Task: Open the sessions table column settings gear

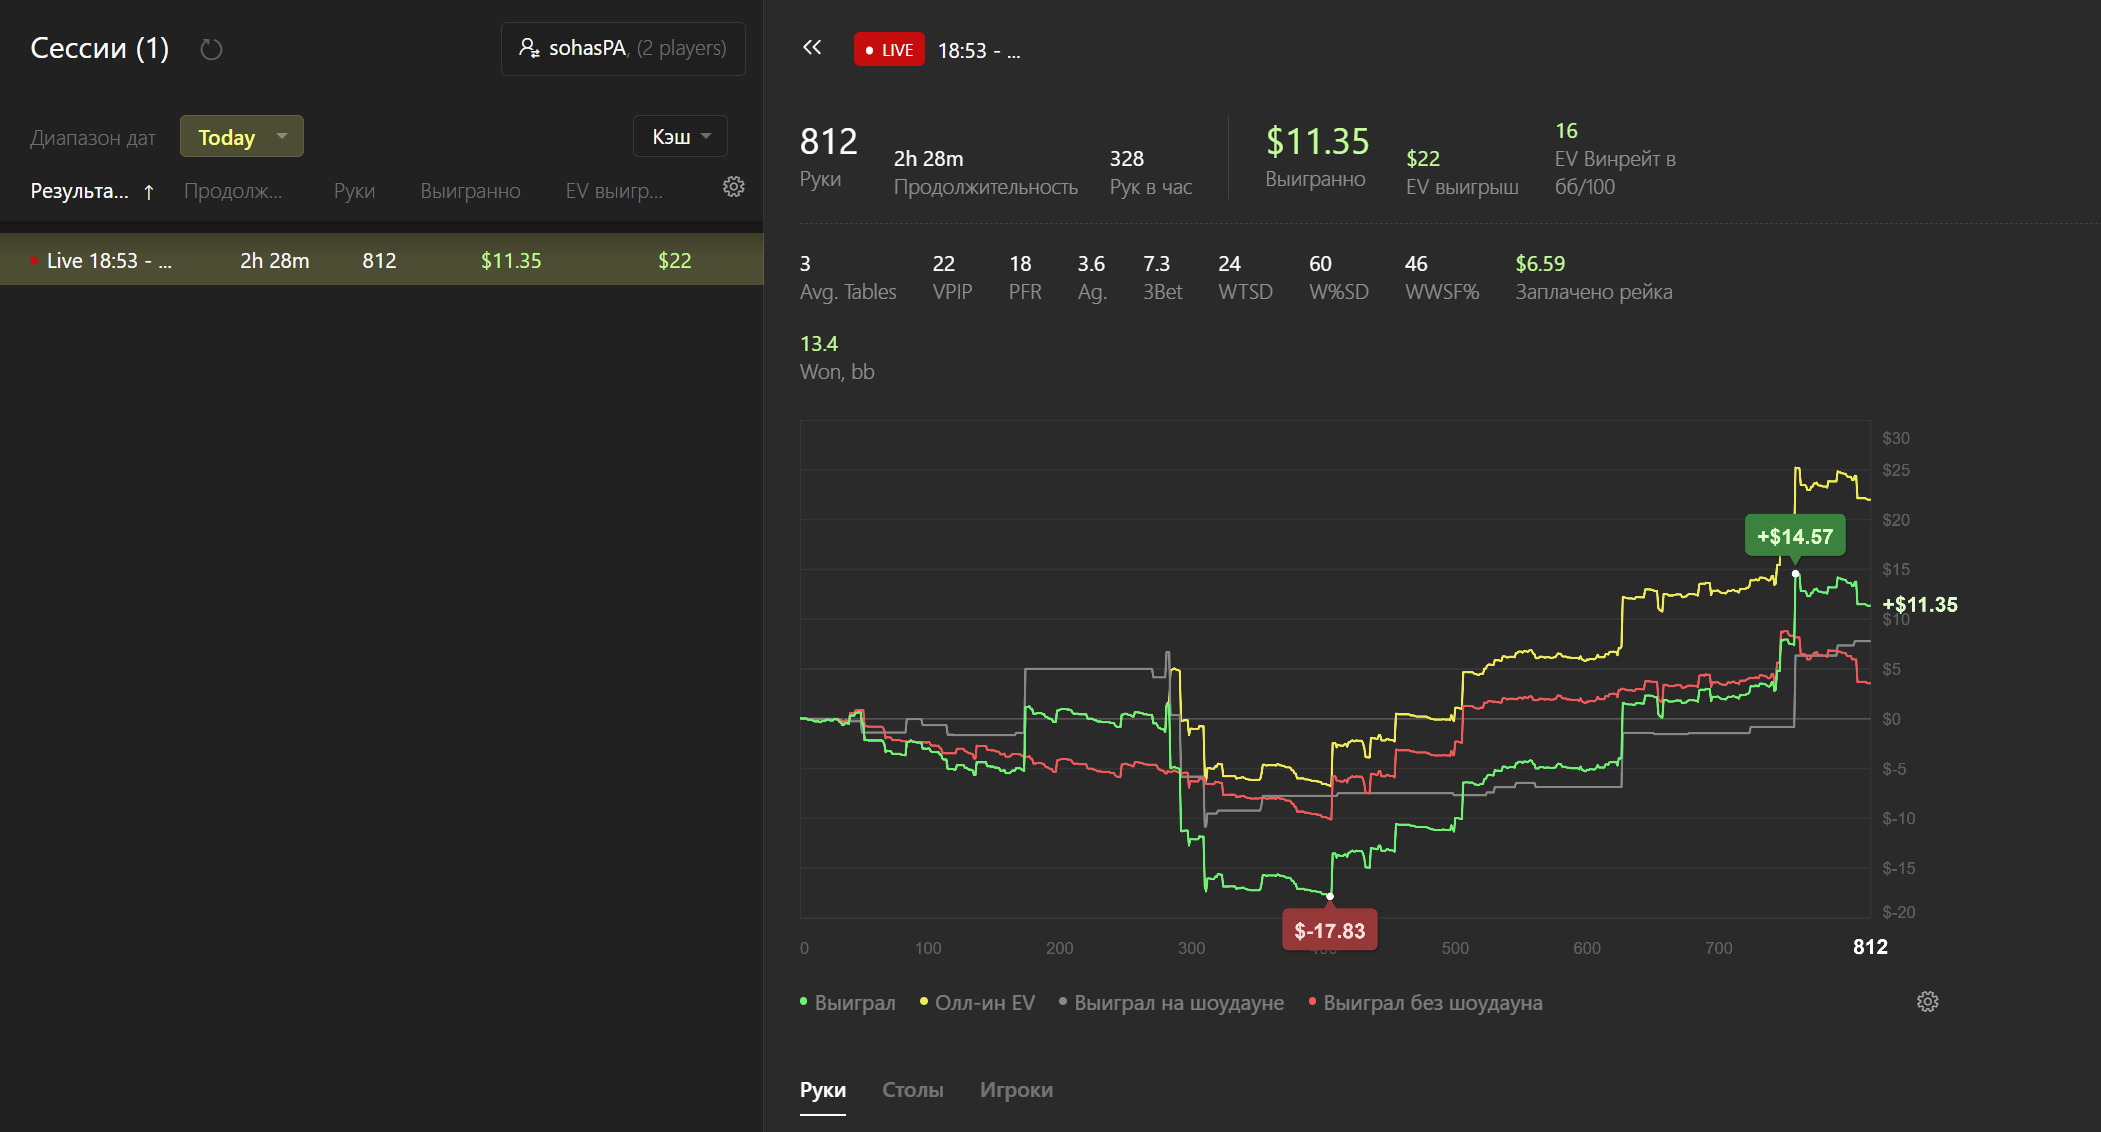Action: [734, 187]
